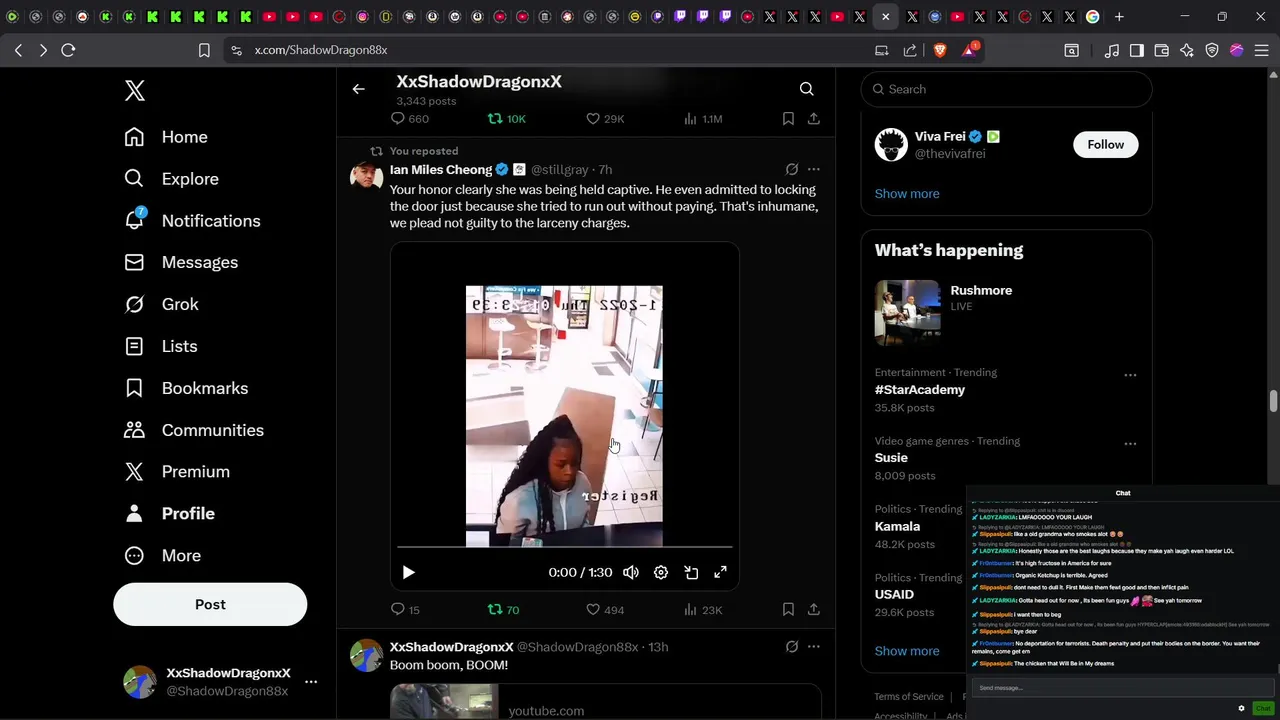The height and width of the screenshot is (720, 1280).
Task: Open account switcher dots beside XxShadowDragonxX
Action: click(x=311, y=682)
